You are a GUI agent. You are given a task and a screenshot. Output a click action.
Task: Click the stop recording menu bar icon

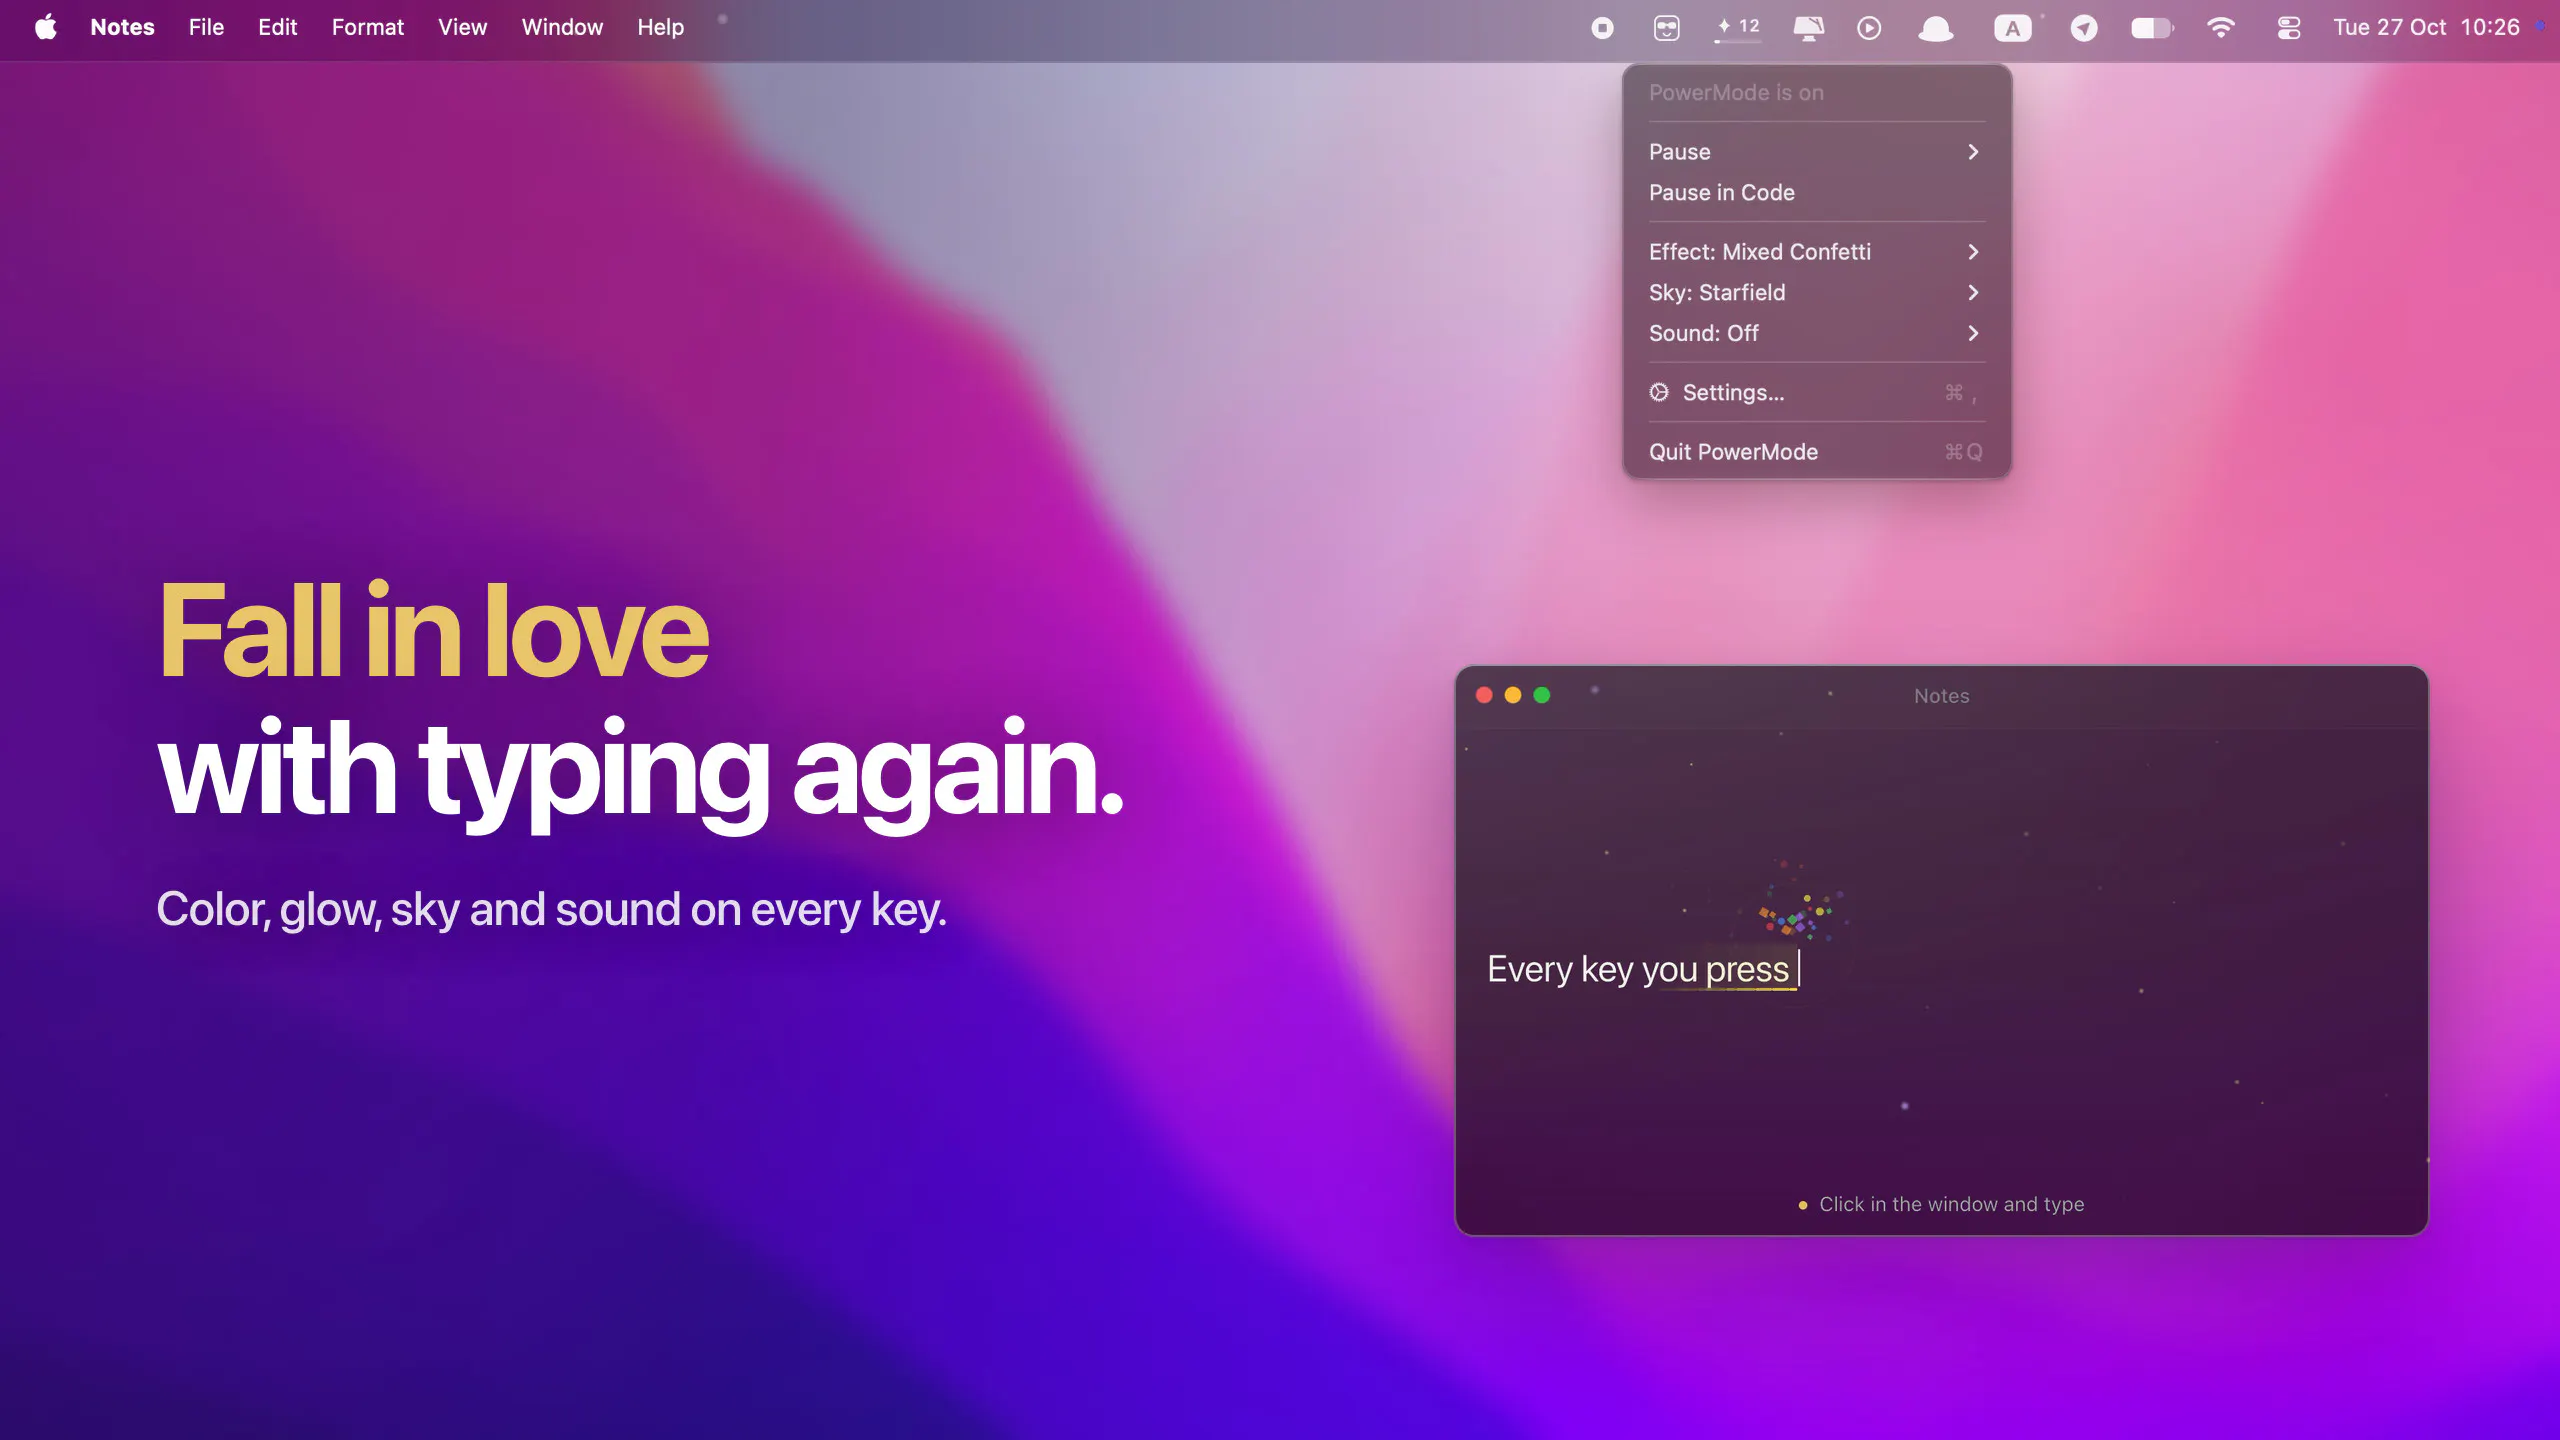point(1602,28)
